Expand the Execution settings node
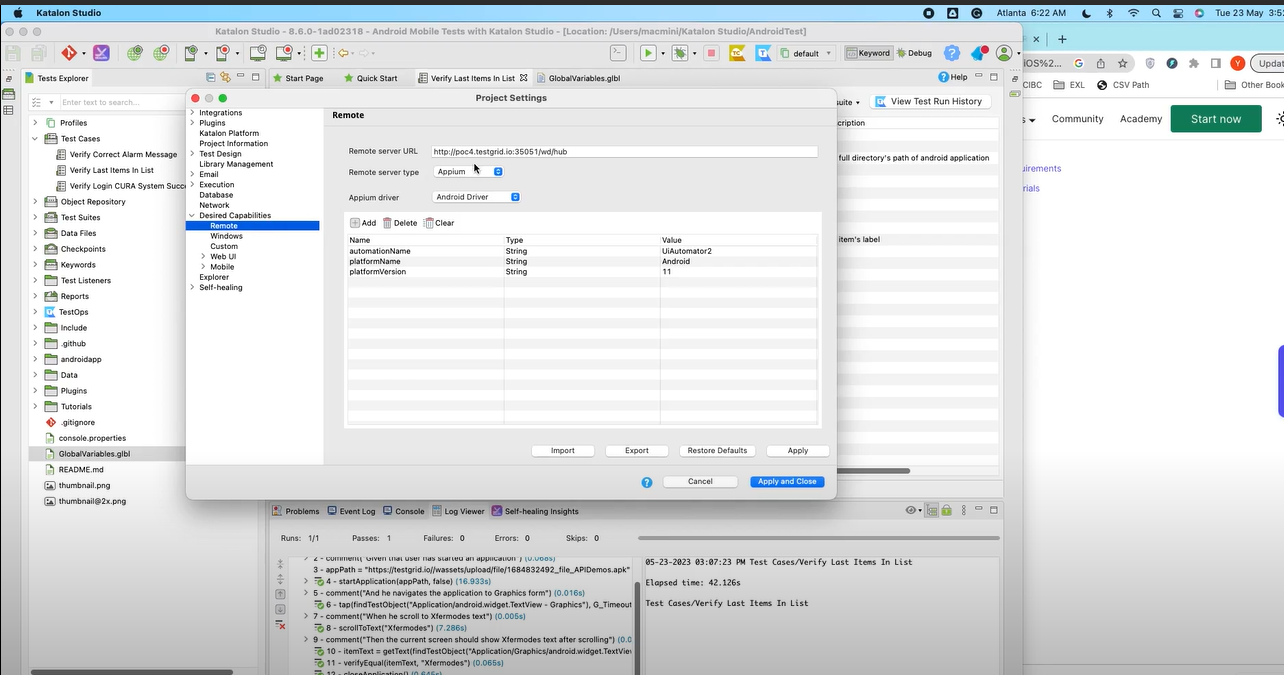Screen dimensions: 1284x675 [192, 185]
